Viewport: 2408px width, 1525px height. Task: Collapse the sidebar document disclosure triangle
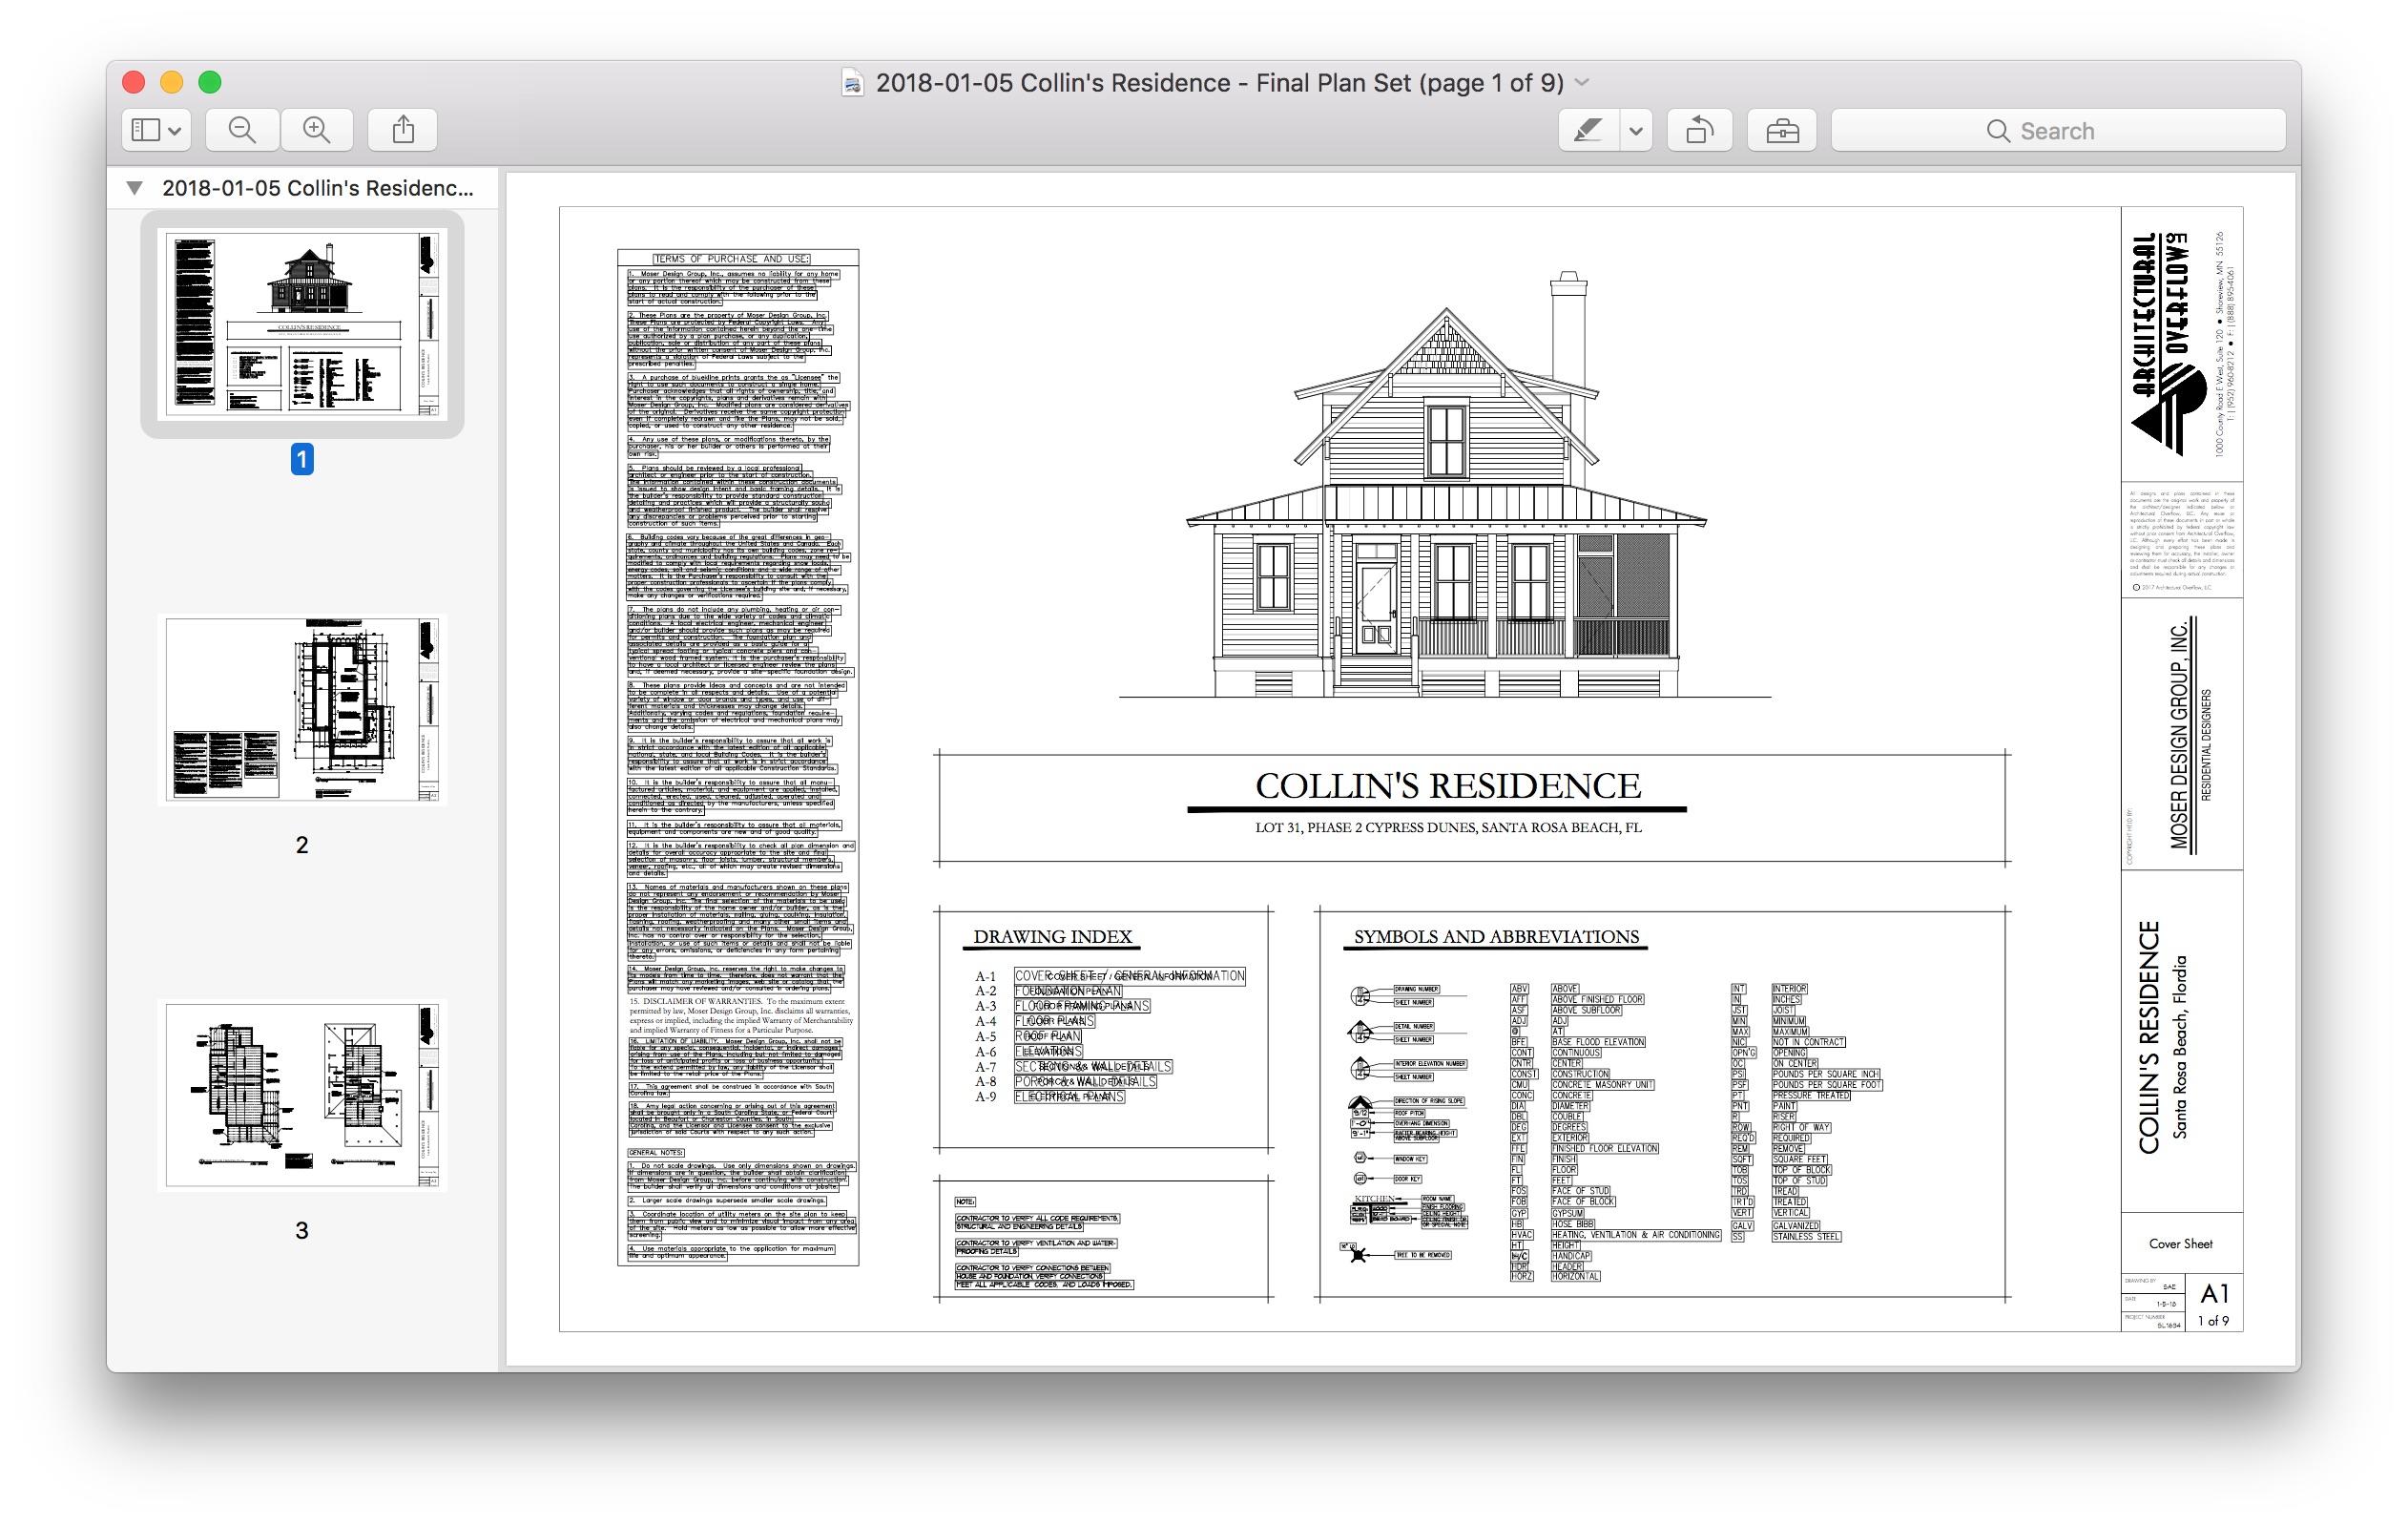[x=135, y=188]
